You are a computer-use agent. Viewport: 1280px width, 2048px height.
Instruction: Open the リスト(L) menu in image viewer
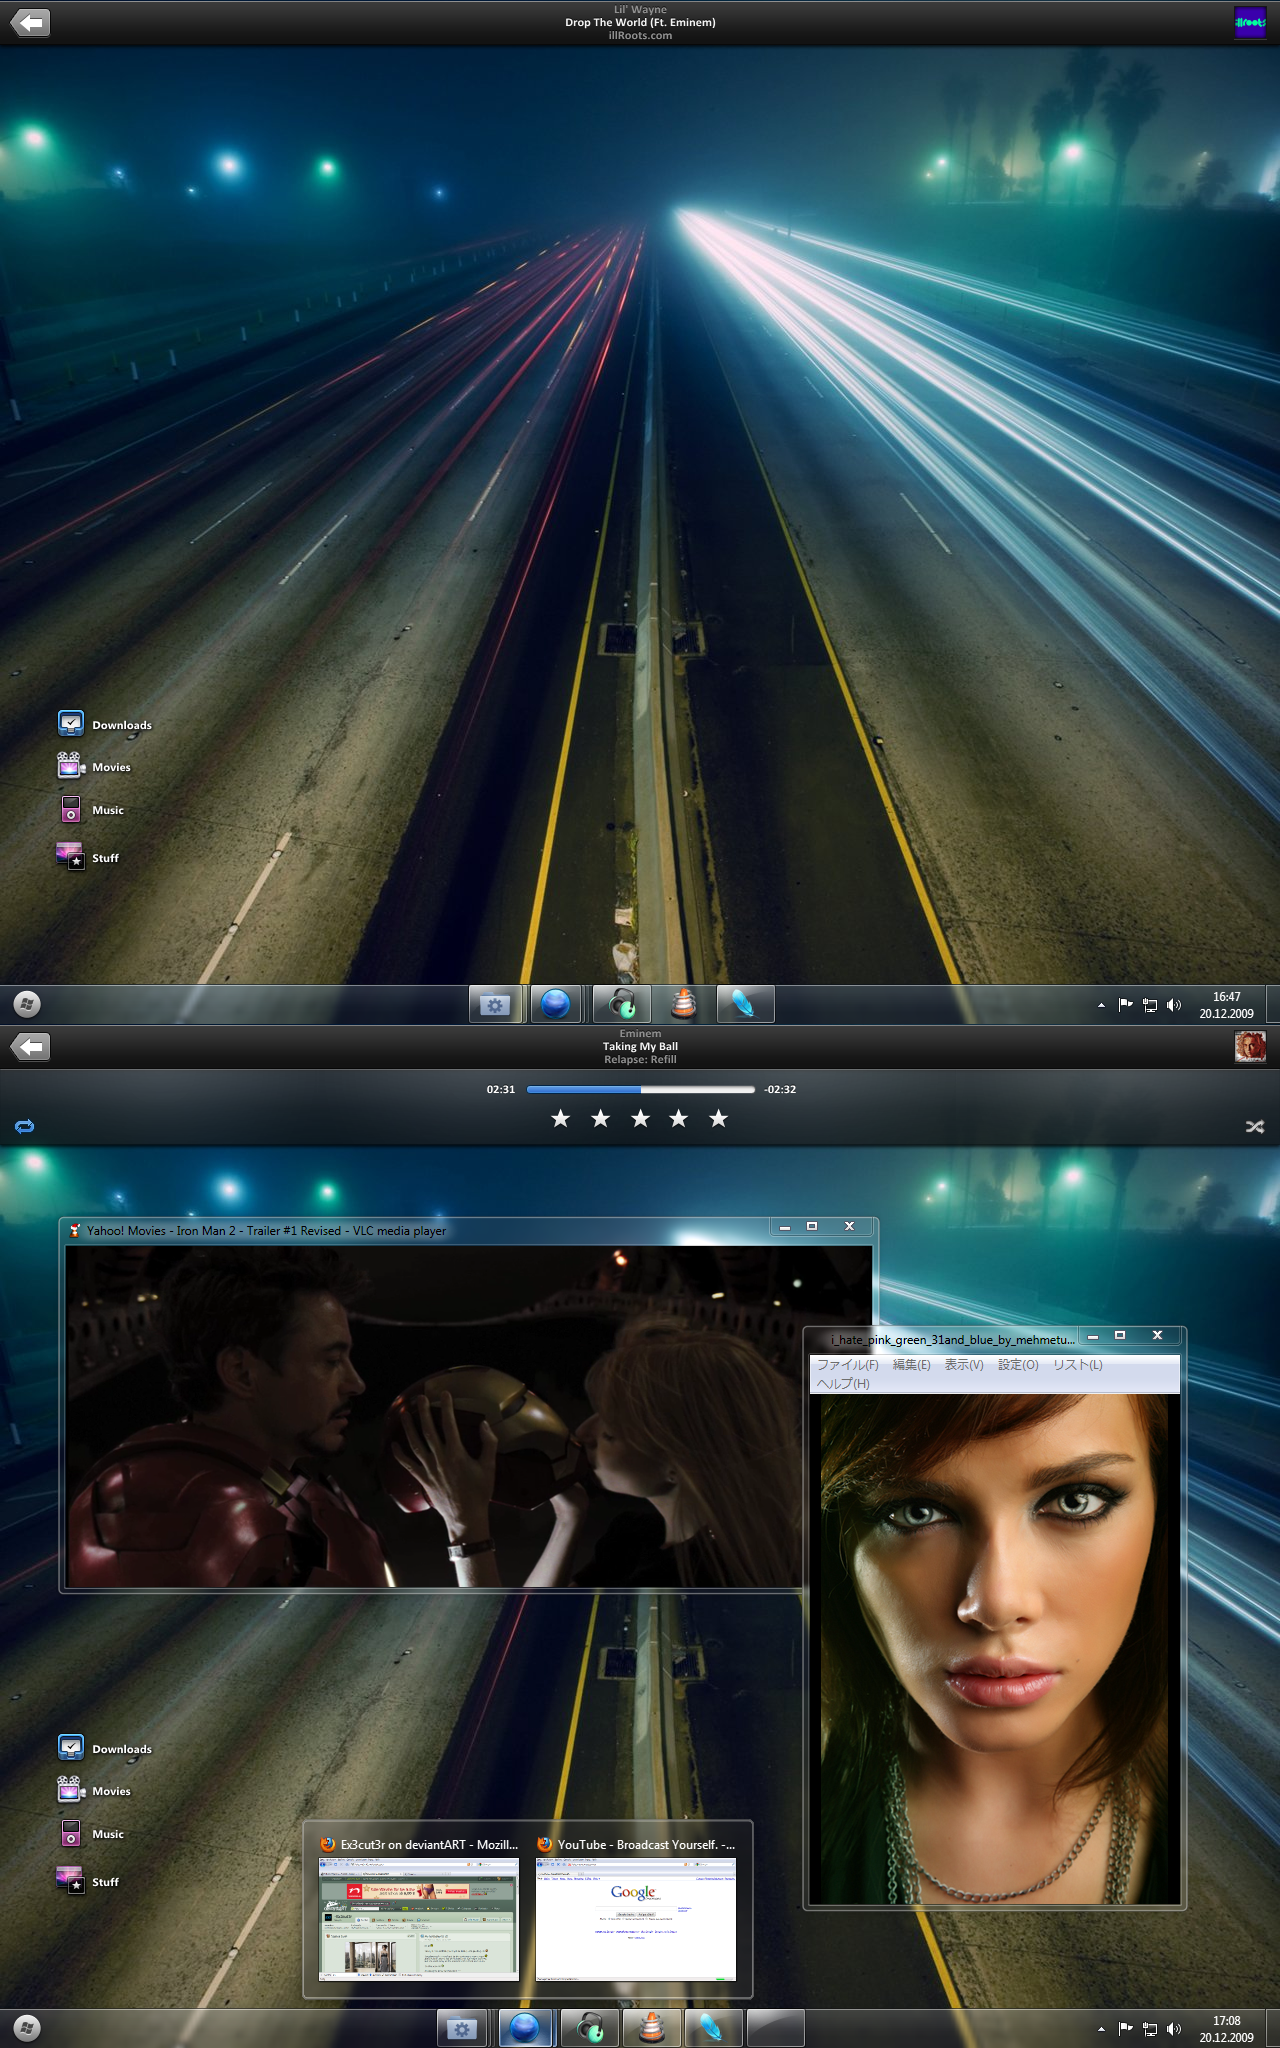(x=1077, y=1365)
